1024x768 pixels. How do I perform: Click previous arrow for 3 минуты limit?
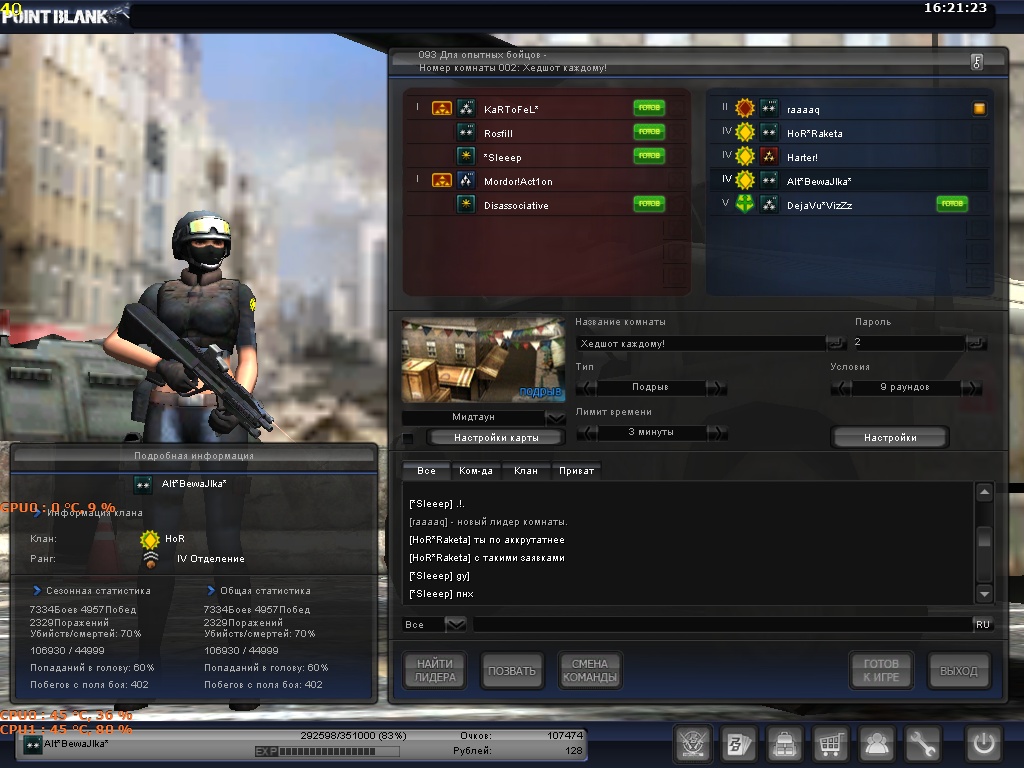[x=587, y=433]
